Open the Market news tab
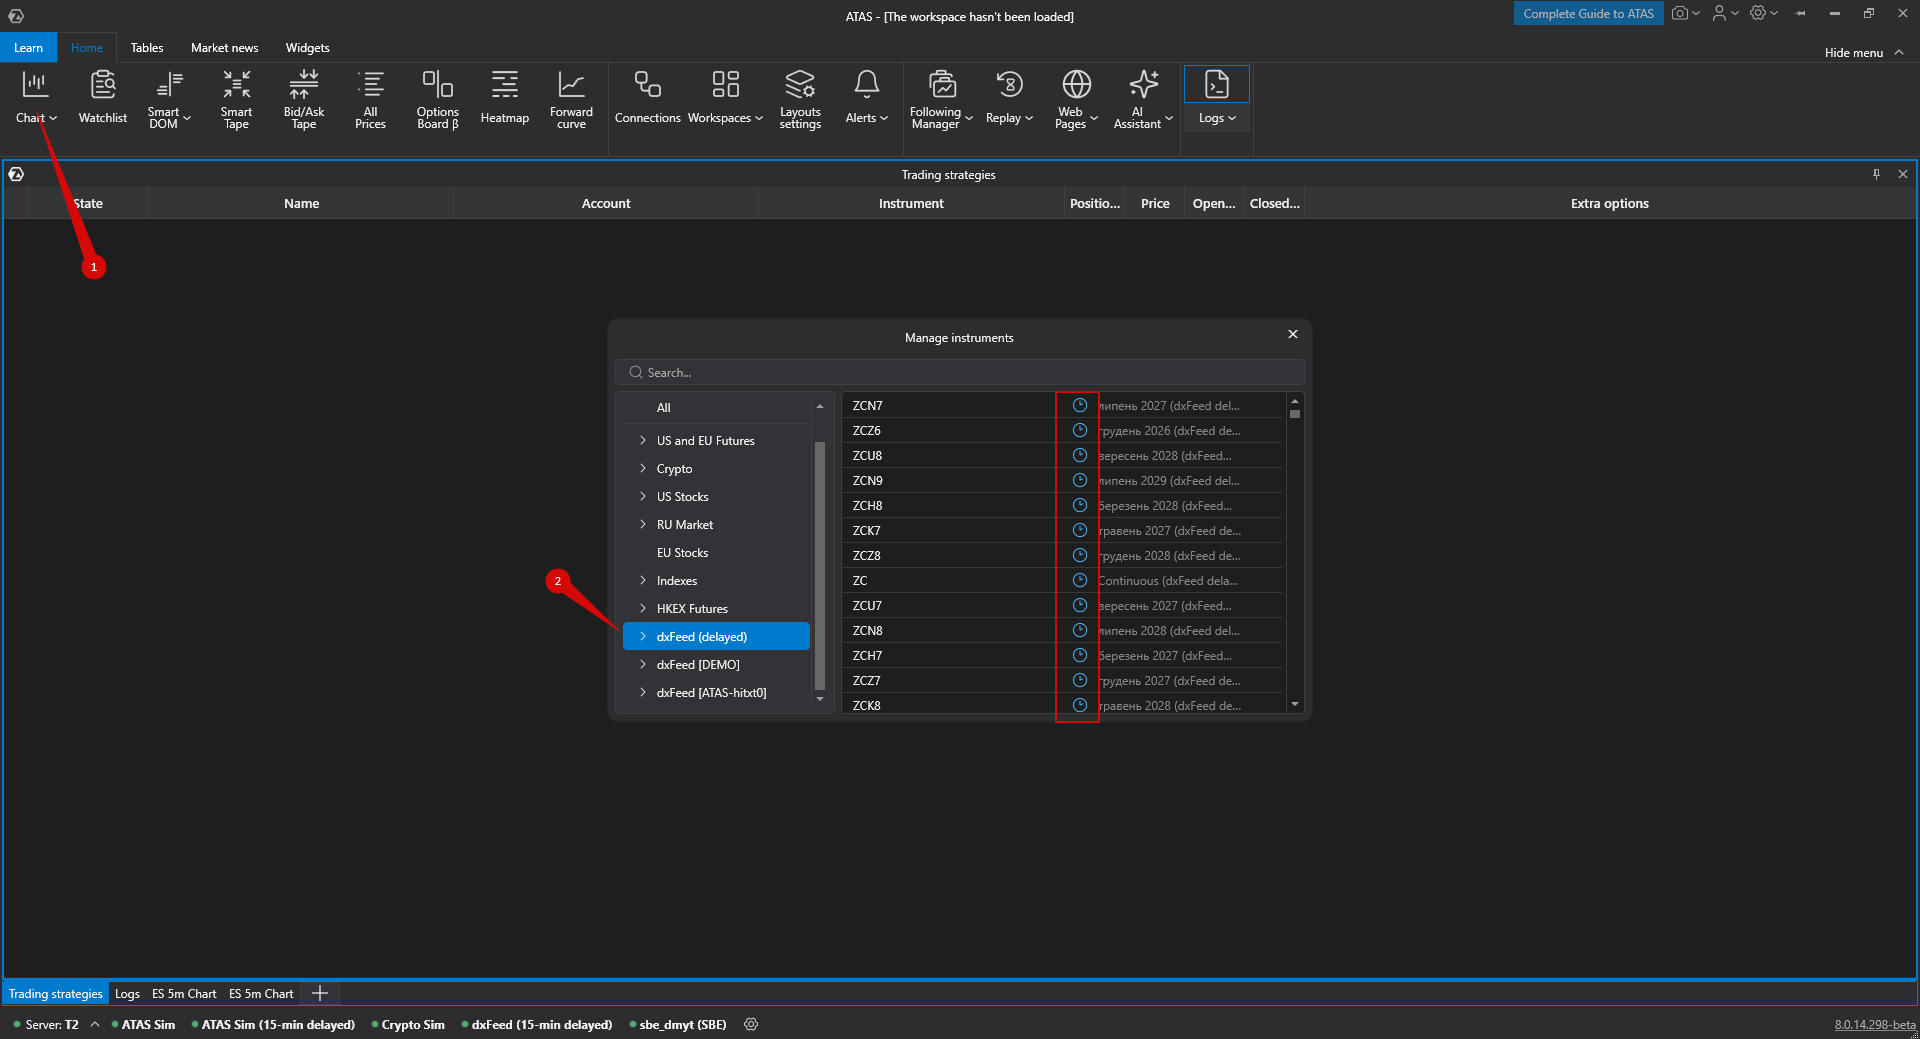The width and height of the screenshot is (1920, 1039). (x=224, y=47)
